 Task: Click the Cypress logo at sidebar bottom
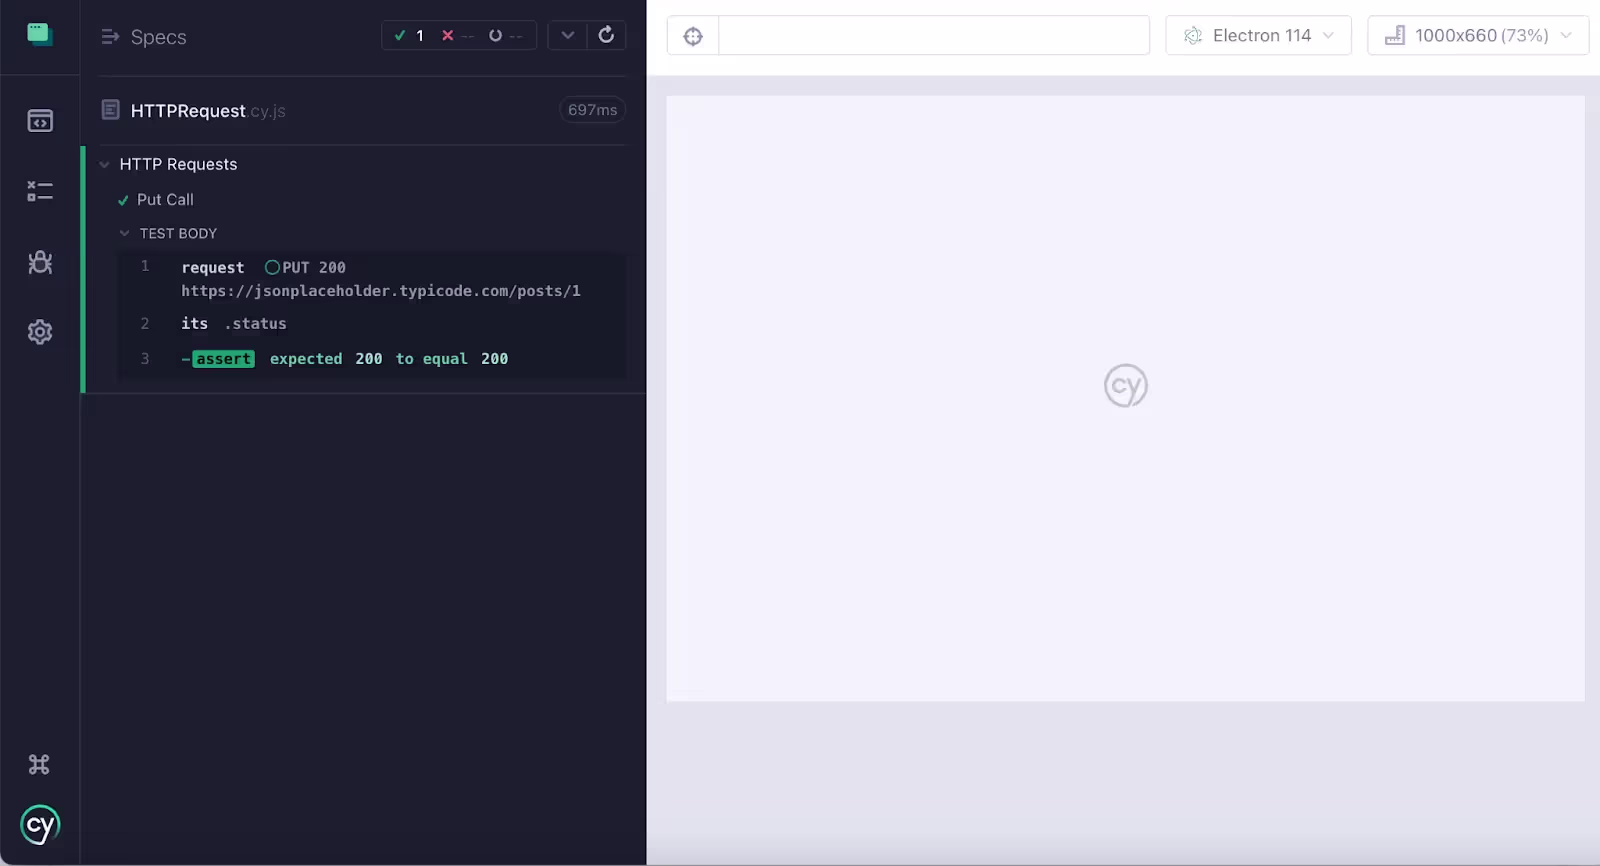tap(40, 825)
